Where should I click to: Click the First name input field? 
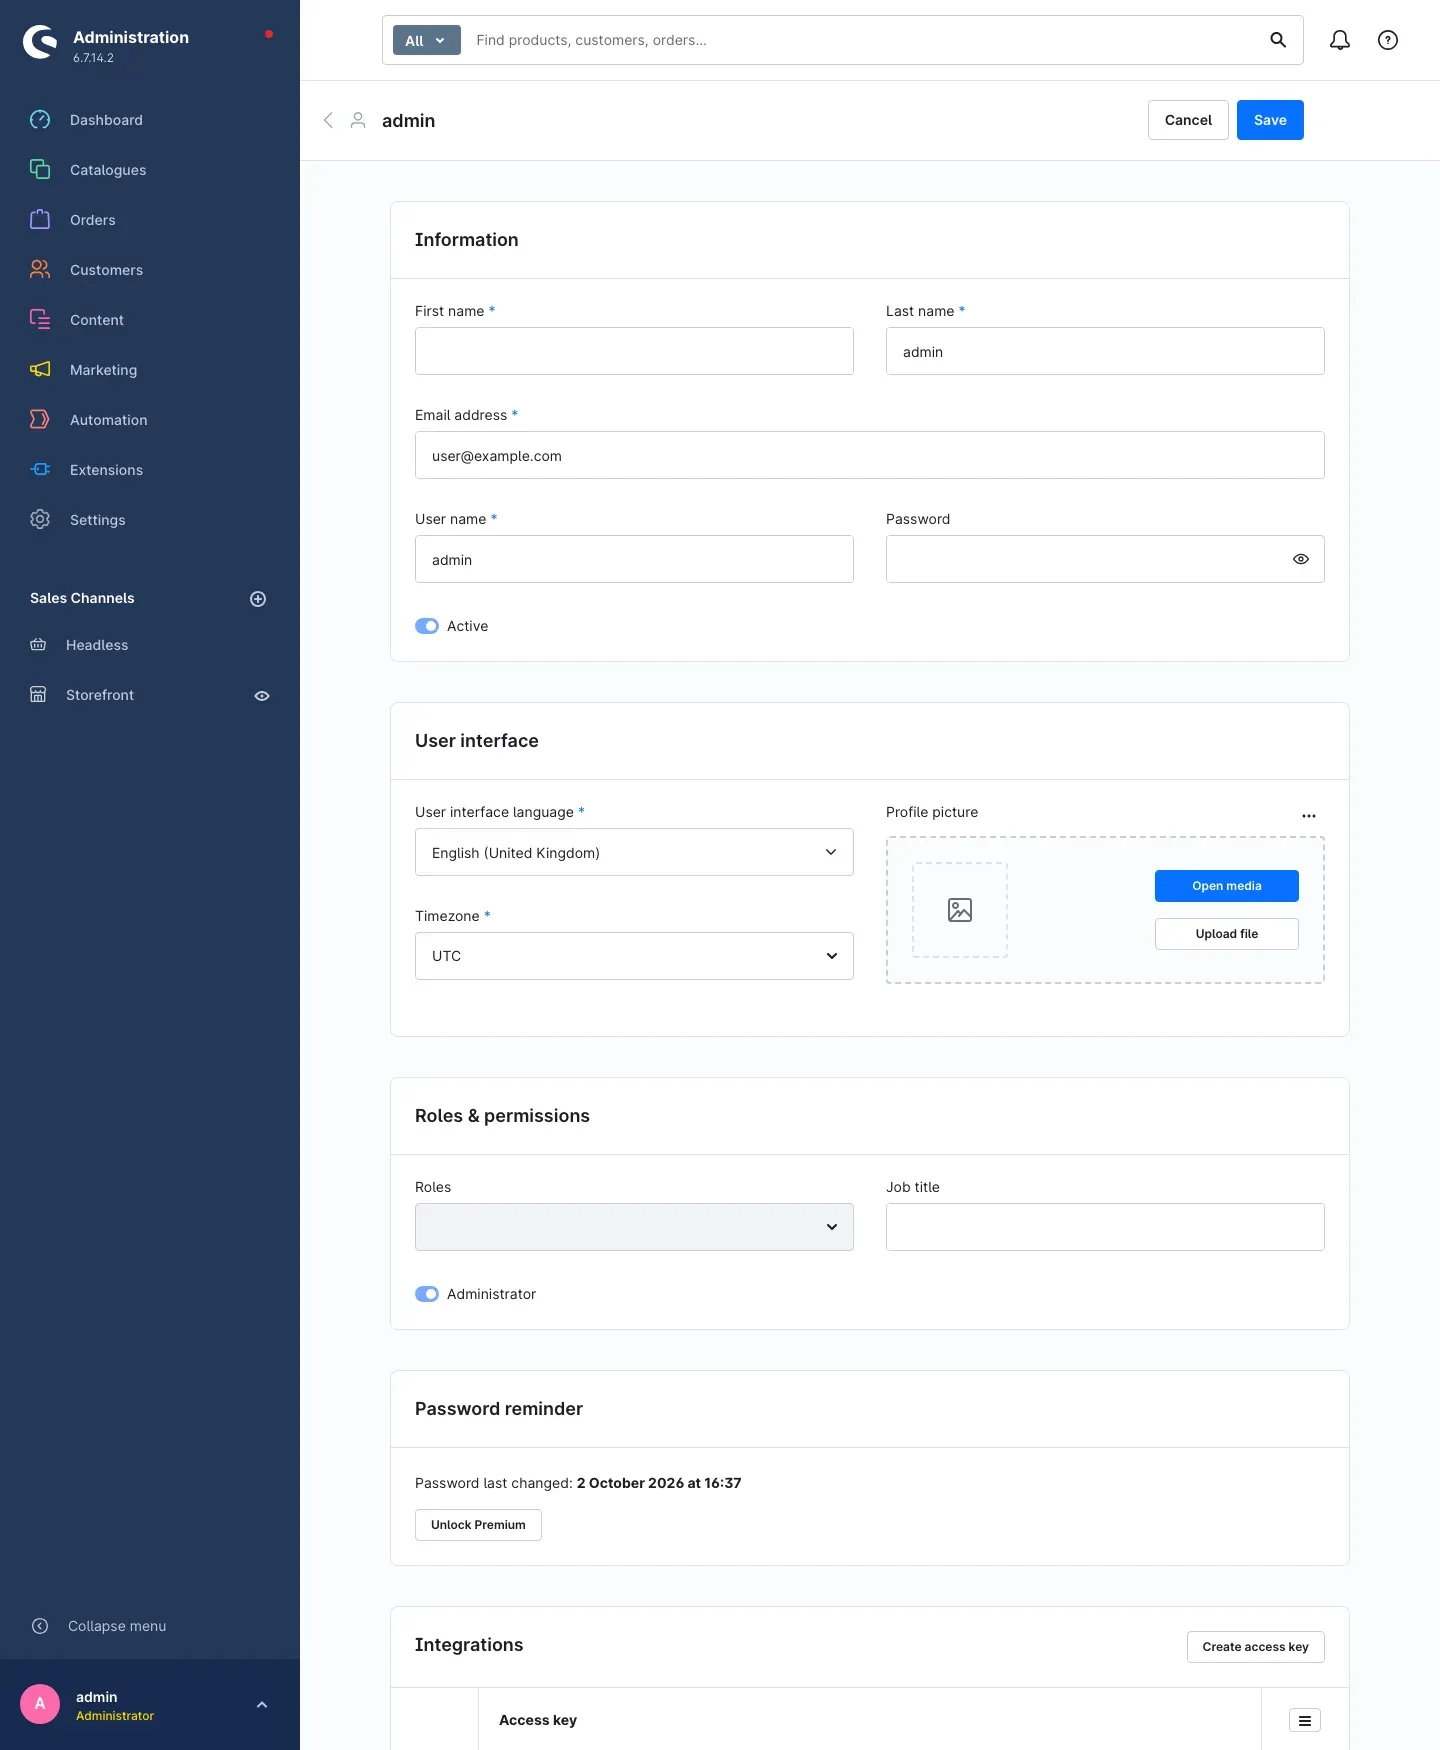pyautogui.click(x=634, y=351)
